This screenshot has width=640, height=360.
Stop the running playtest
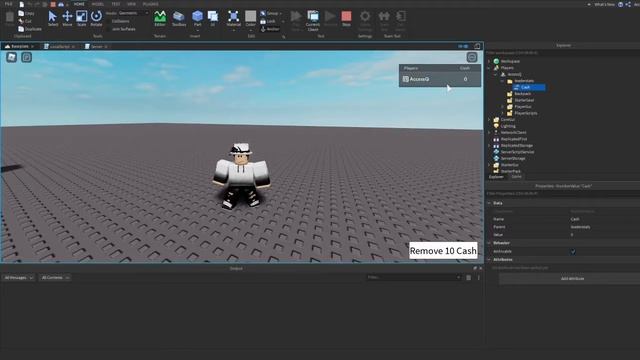(346, 19)
